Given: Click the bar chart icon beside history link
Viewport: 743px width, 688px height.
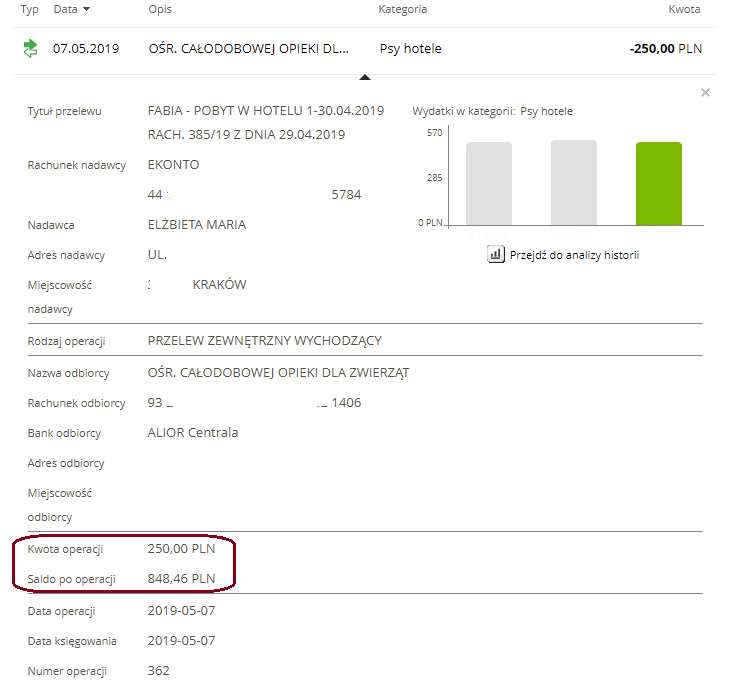Looking at the screenshot, I should pos(495,255).
